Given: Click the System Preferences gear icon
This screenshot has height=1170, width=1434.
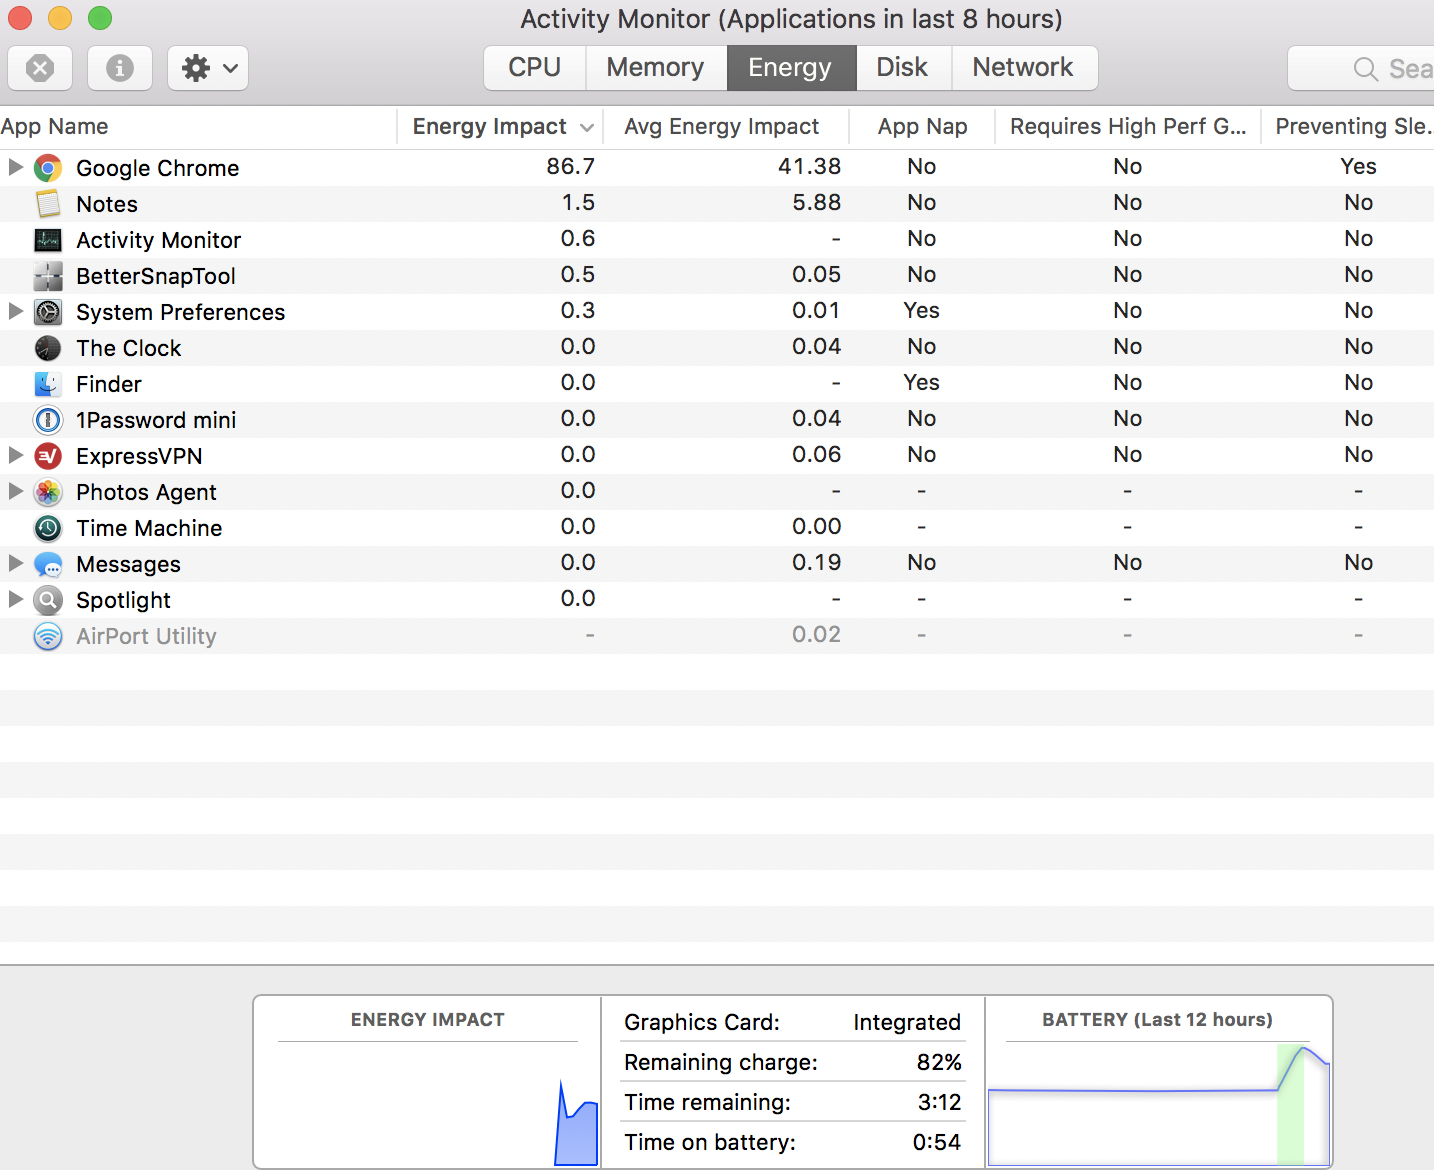Looking at the screenshot, I should [48, 312].
